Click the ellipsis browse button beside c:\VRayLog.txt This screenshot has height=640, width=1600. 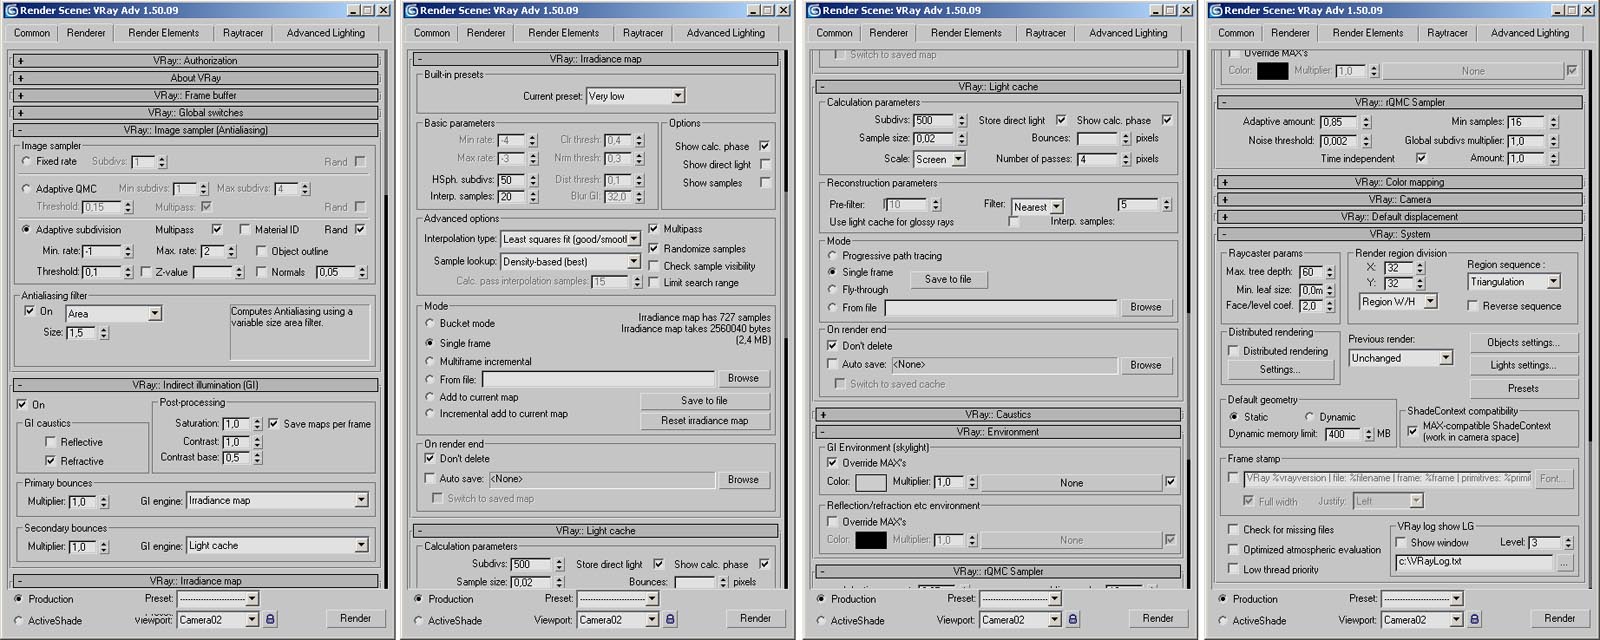point(1563,563)
